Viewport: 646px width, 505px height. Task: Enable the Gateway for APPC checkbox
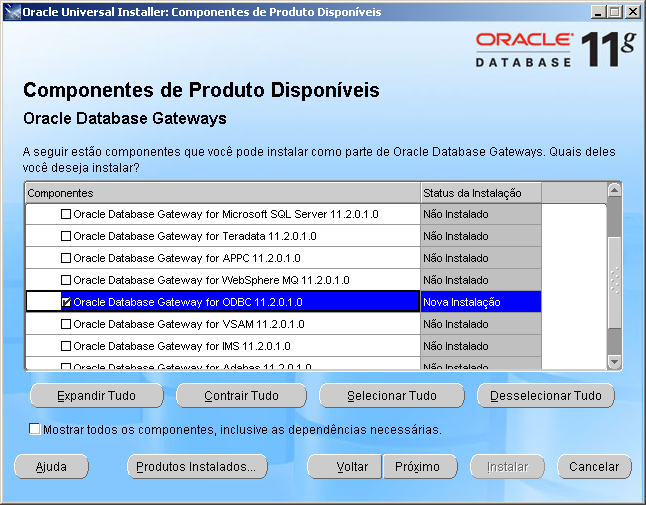(66, 258)
